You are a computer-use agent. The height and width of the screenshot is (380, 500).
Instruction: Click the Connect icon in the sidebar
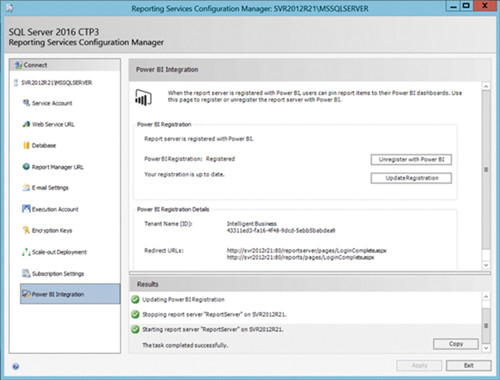pos(18,65)
